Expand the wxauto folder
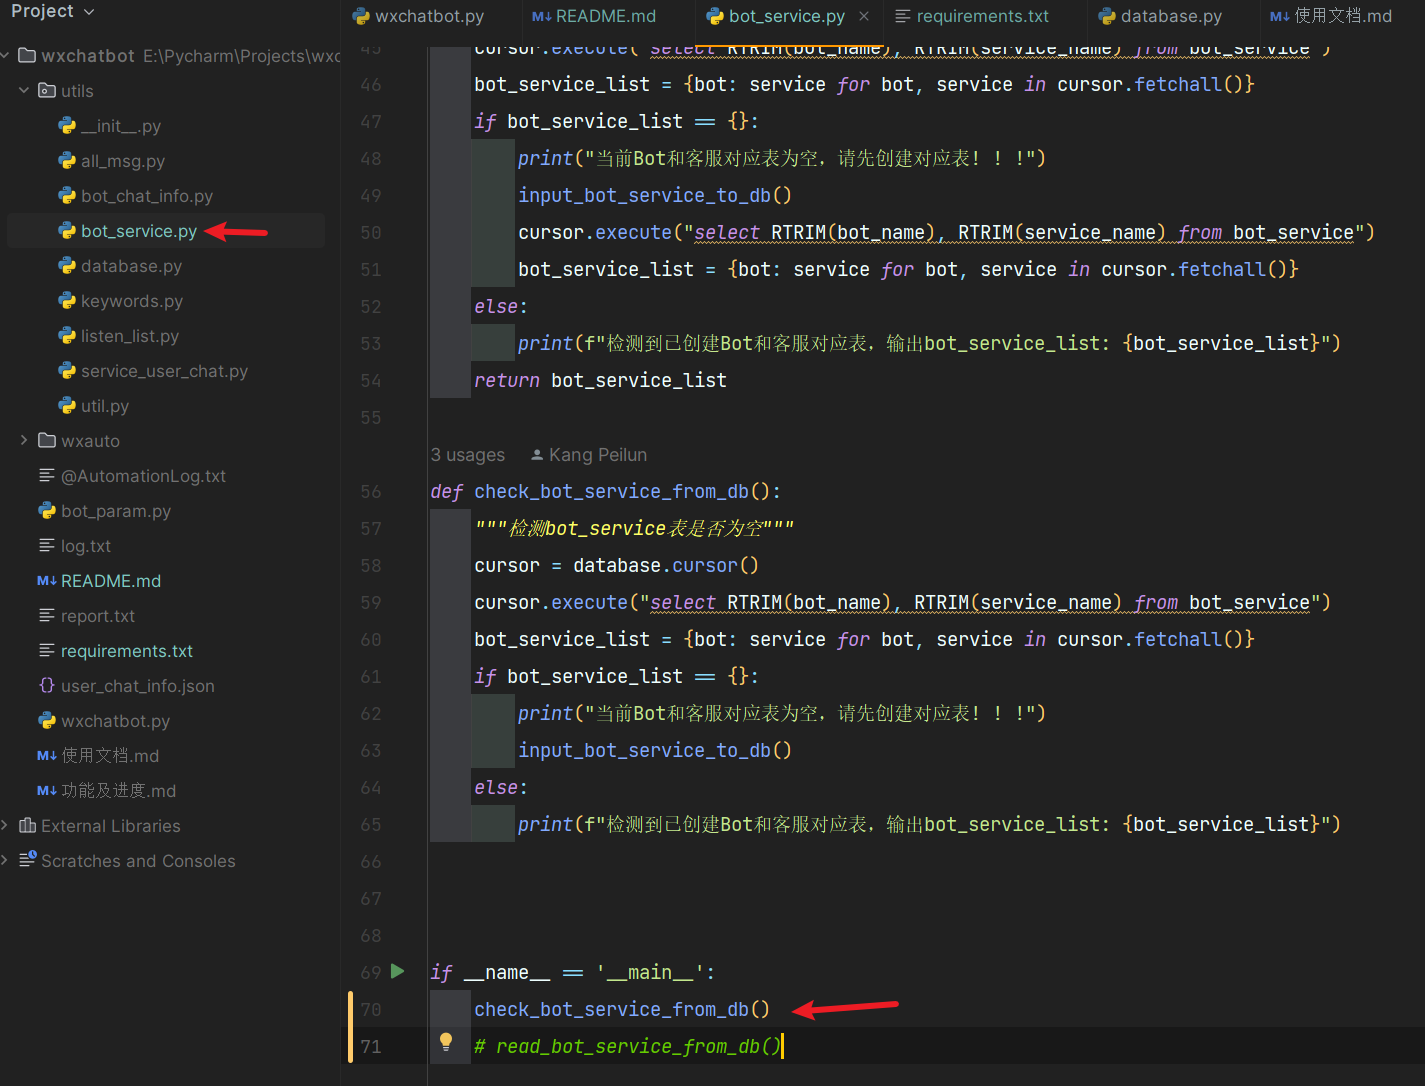This screenshot has height=1086, width=1425. click(24, 440)
